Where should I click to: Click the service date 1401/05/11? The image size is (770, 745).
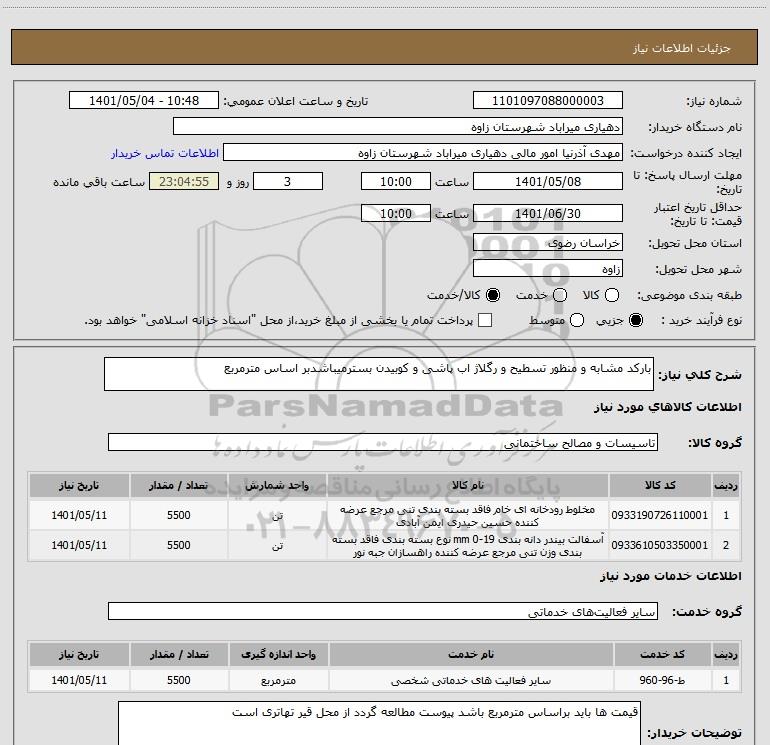pyautogui.click(x=79, y=680)
